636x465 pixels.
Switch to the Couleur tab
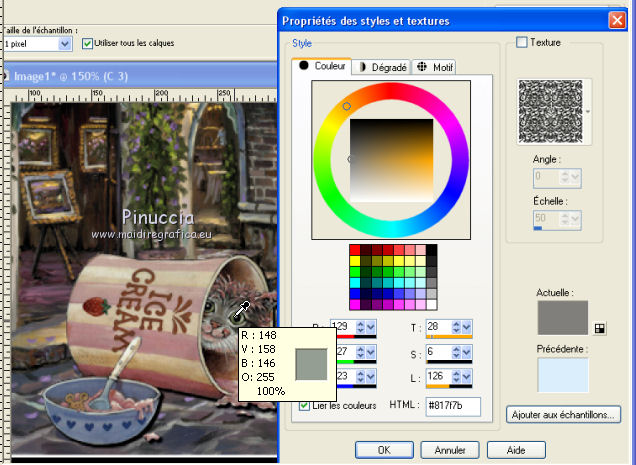pos(322,66)
